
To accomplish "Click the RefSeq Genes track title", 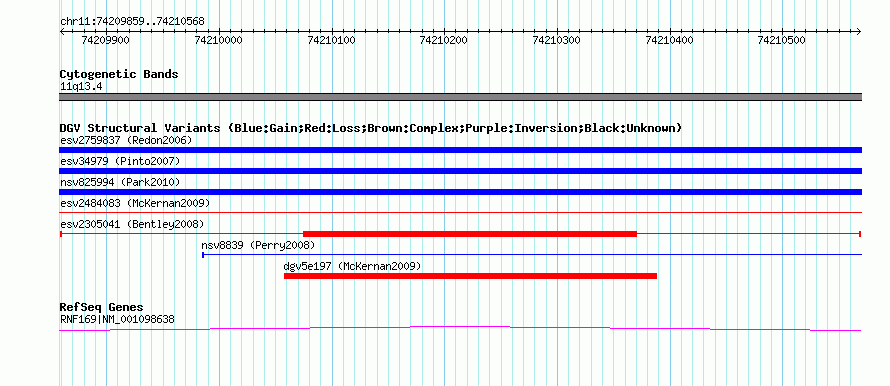I will [102, 308].
